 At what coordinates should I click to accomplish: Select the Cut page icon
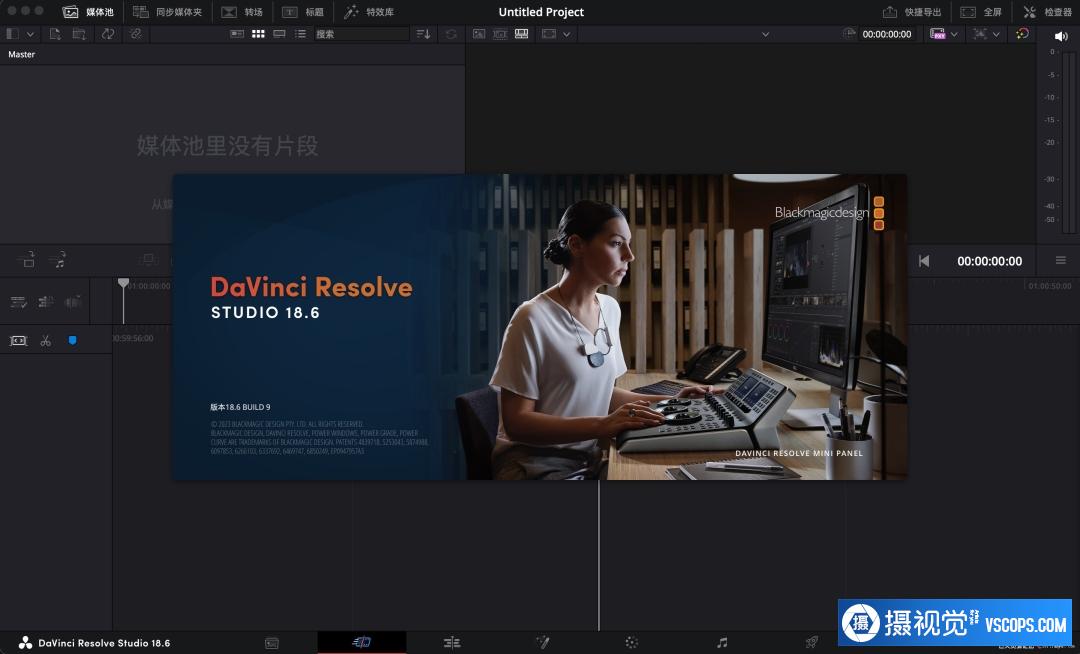[362, 642]
